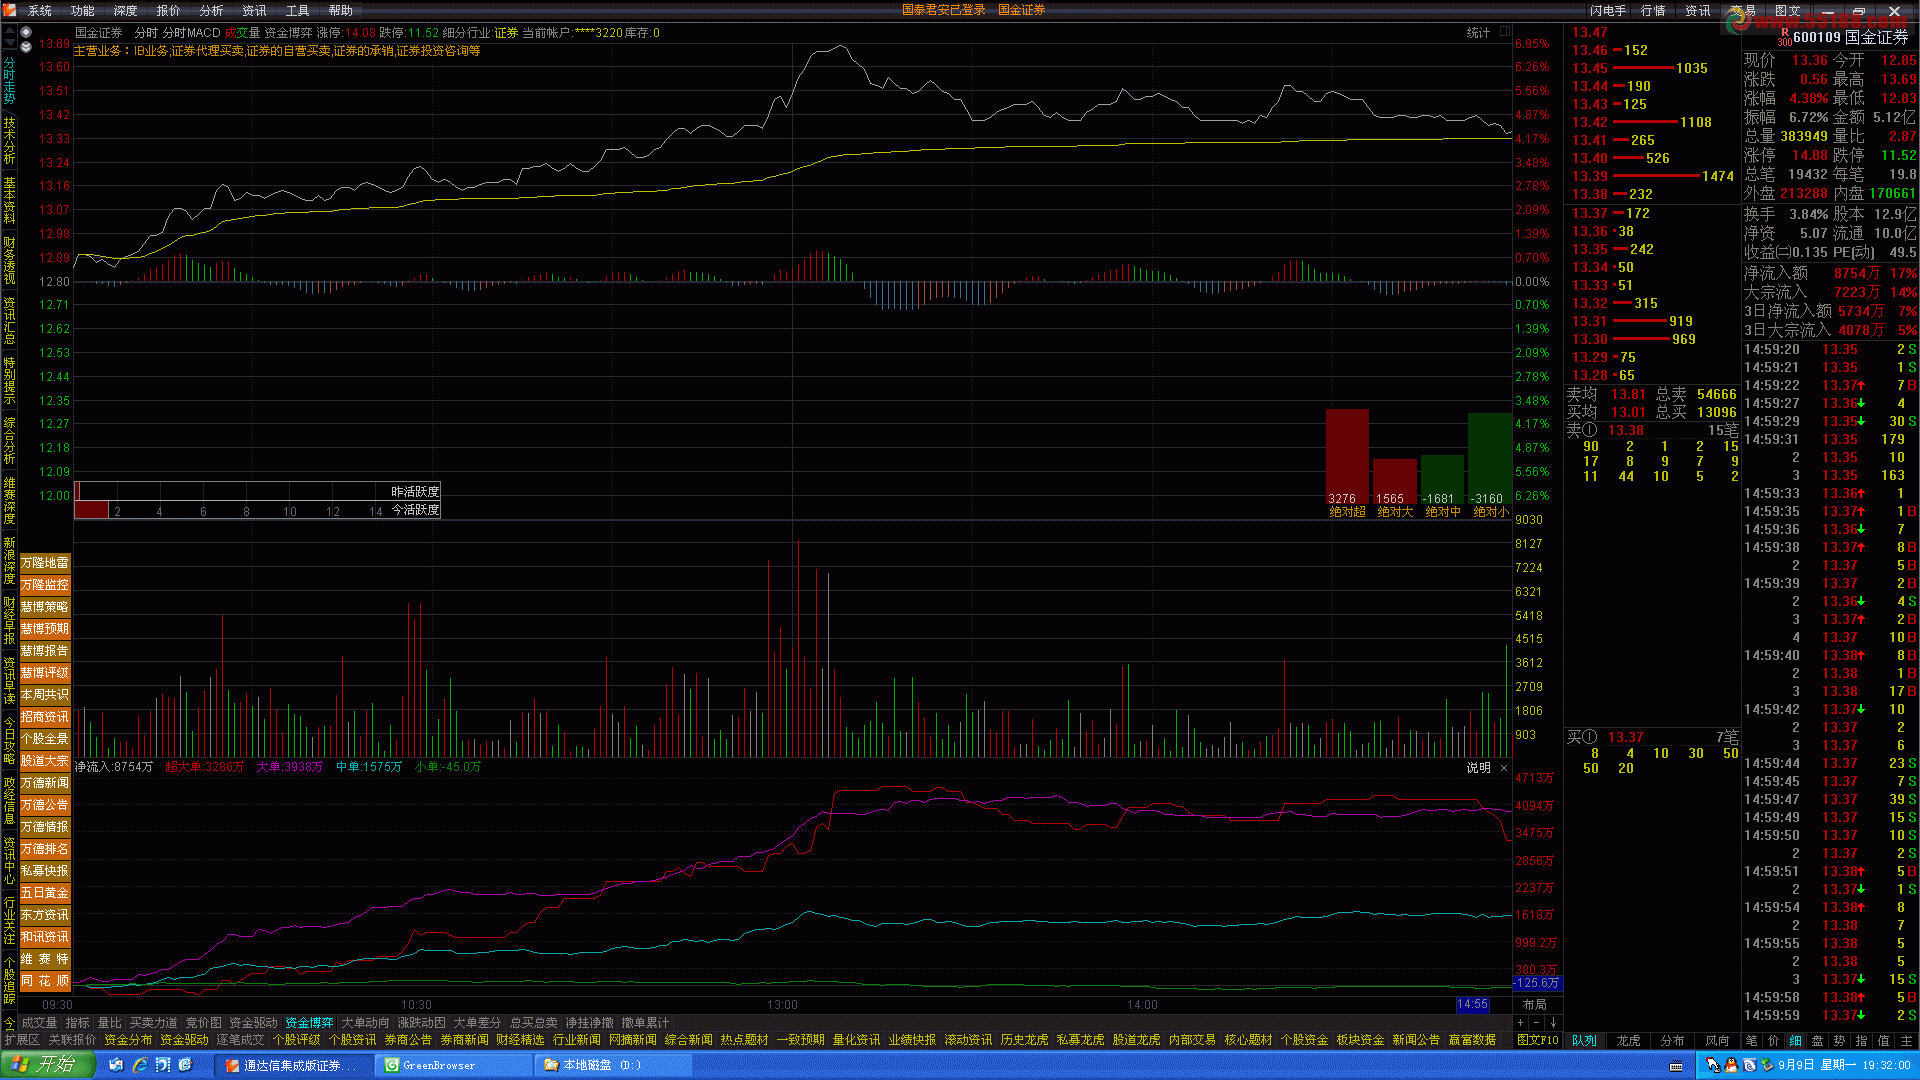
Task: Click the app logo icon in menu bar
Action: [9, 10]
